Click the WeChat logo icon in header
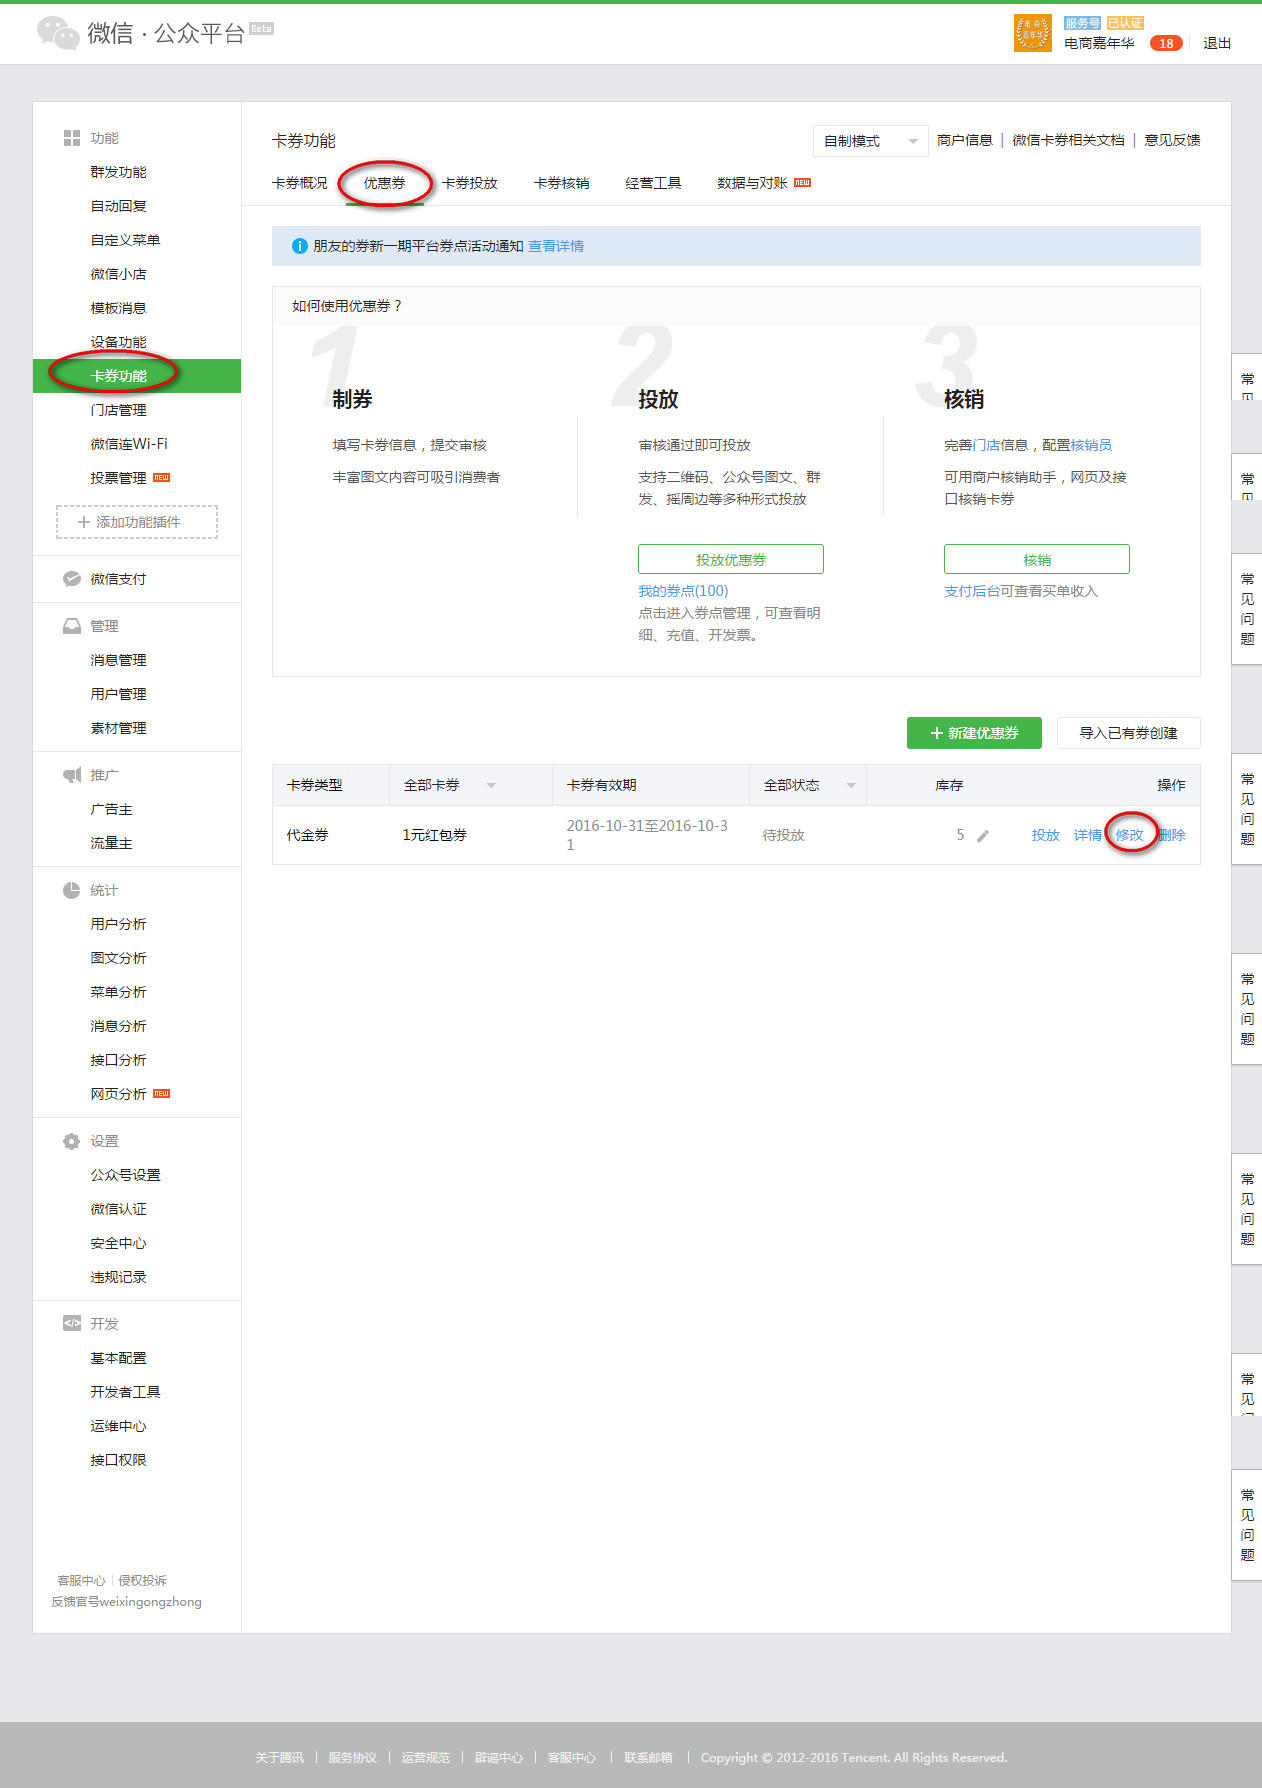The width and height of the screenshot is (1262, 1788). click(58, 33)
